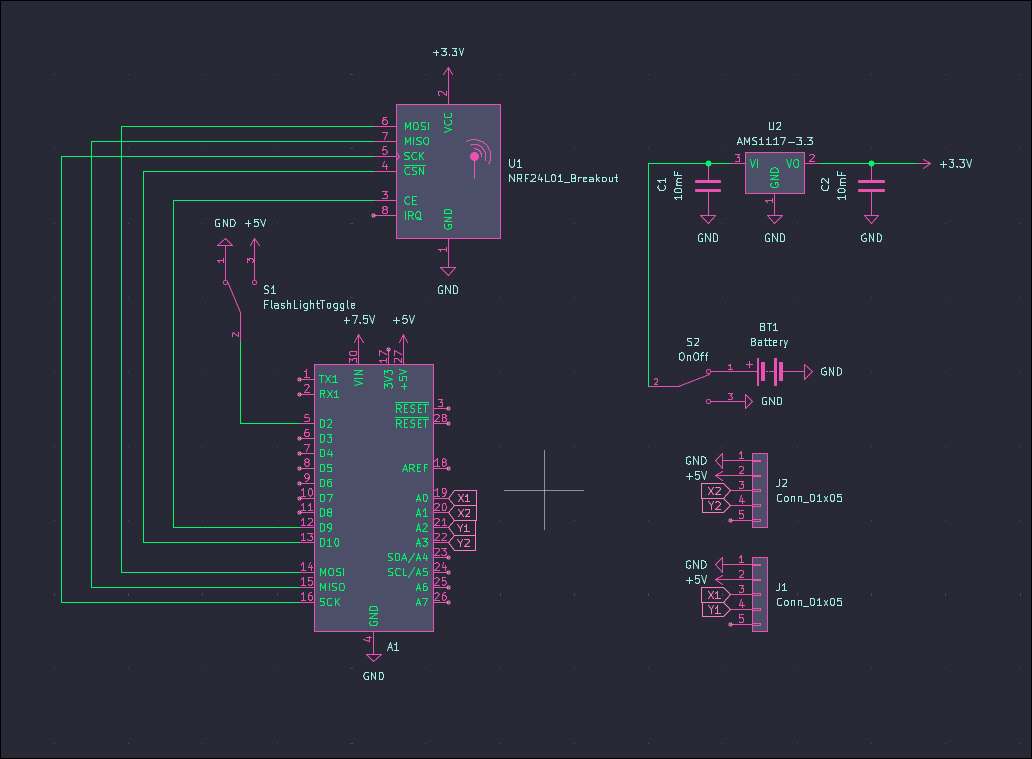This screenshot has width=1032, height=759.
Task: Click the AMS1117-3.3 value text
Action: [775, 142]
